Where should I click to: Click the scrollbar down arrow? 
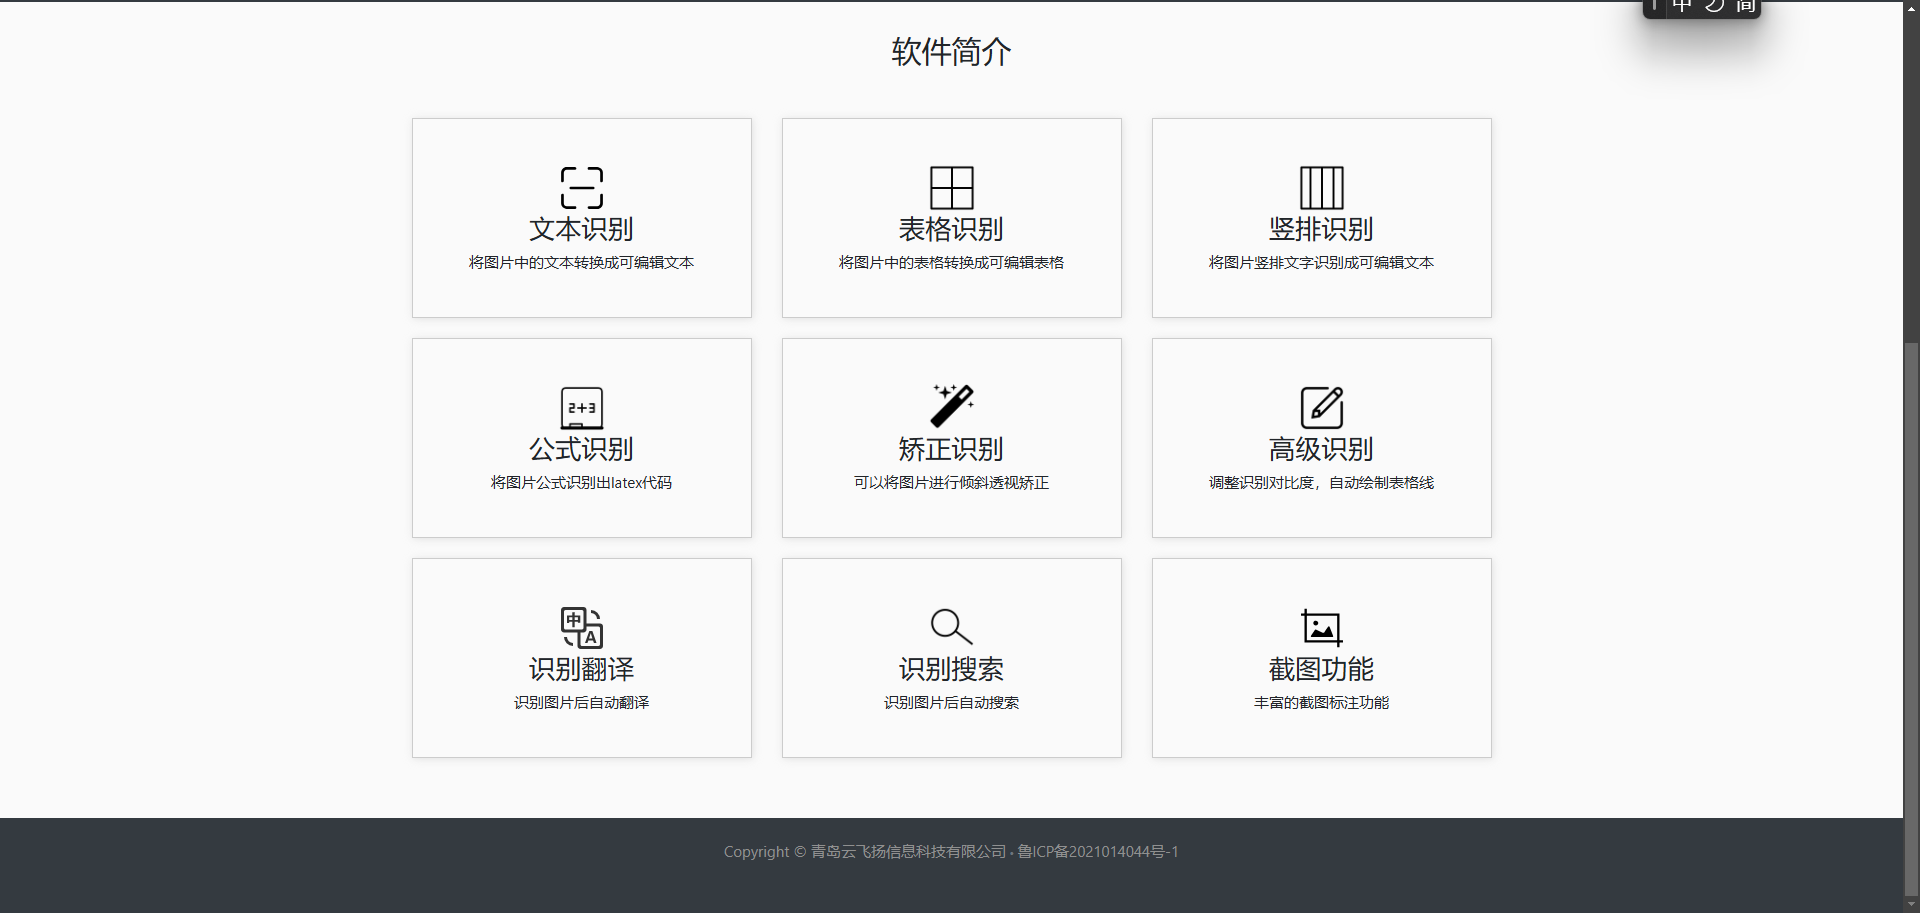tap(1911, 904)
